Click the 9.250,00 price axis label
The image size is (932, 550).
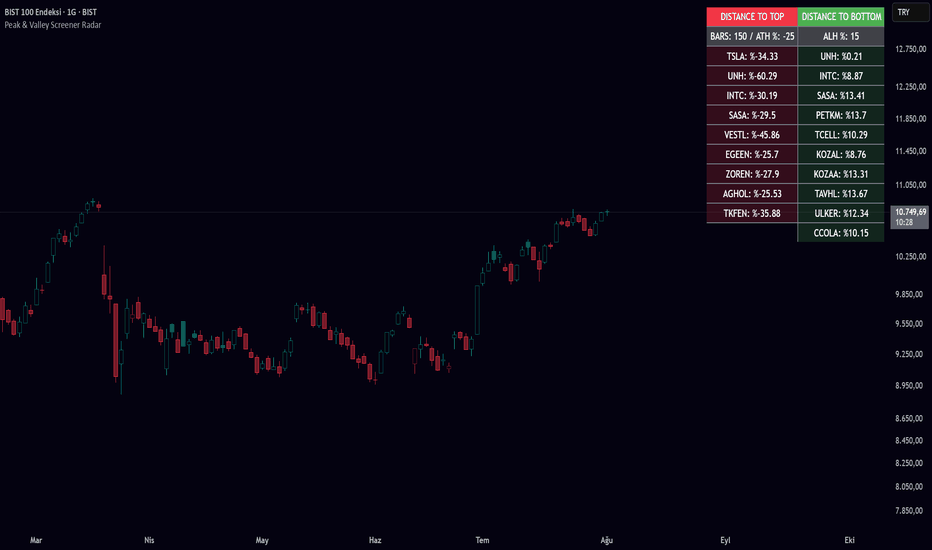tap(911, 354)
